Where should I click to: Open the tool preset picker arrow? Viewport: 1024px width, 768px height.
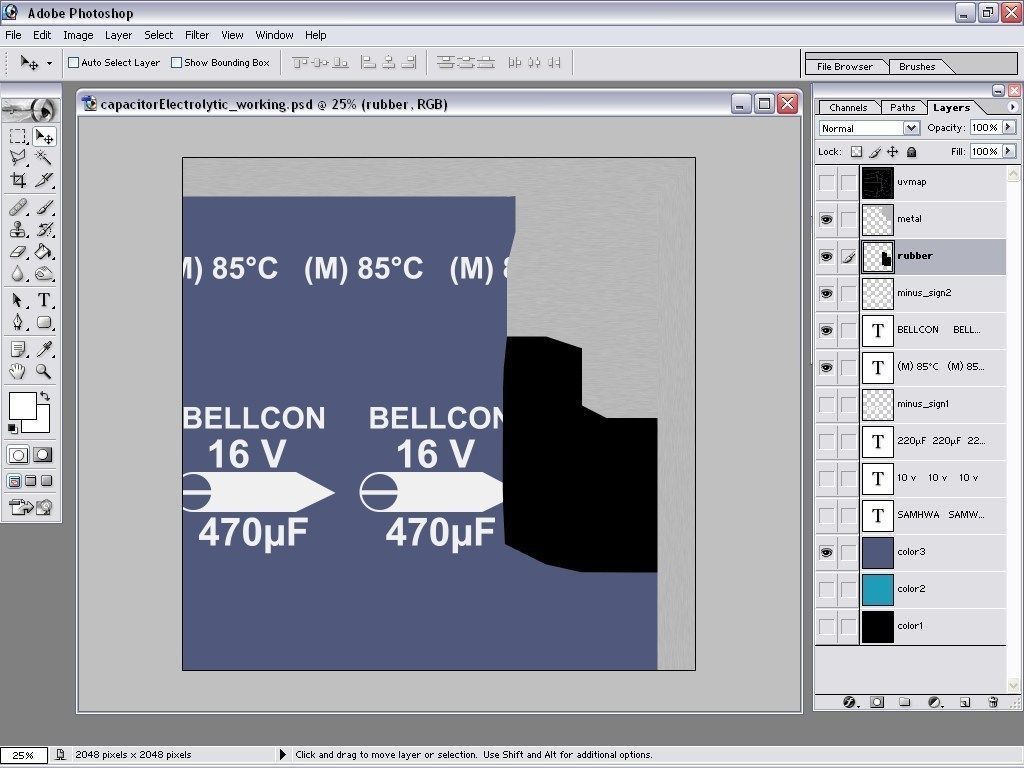[49, 63]
